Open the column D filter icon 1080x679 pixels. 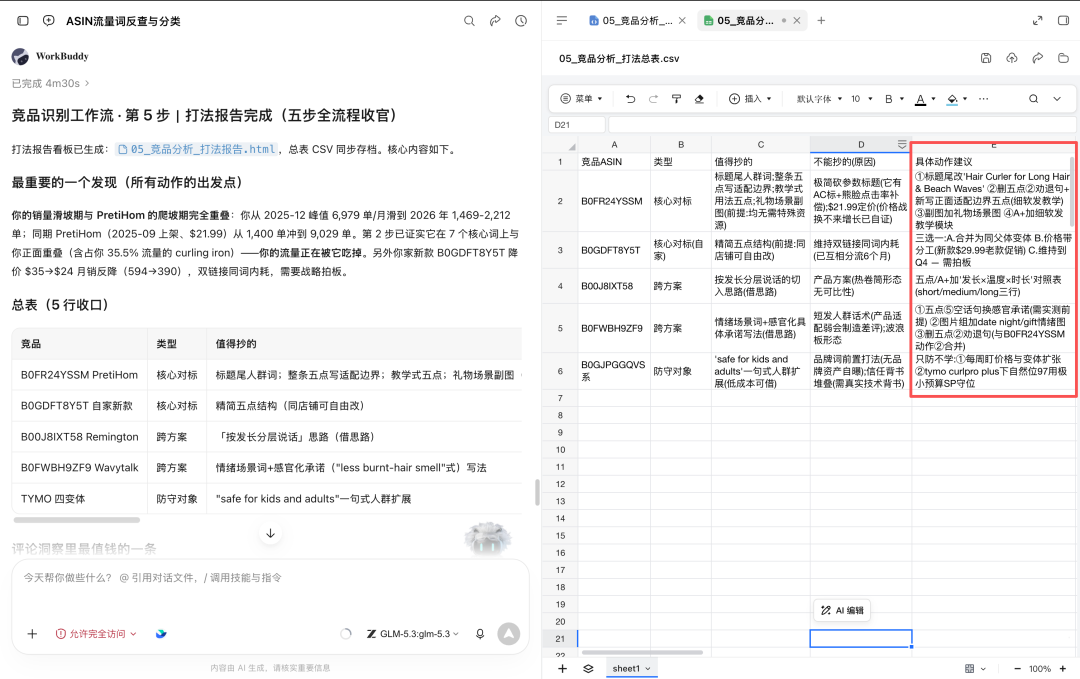click(902, 144)
